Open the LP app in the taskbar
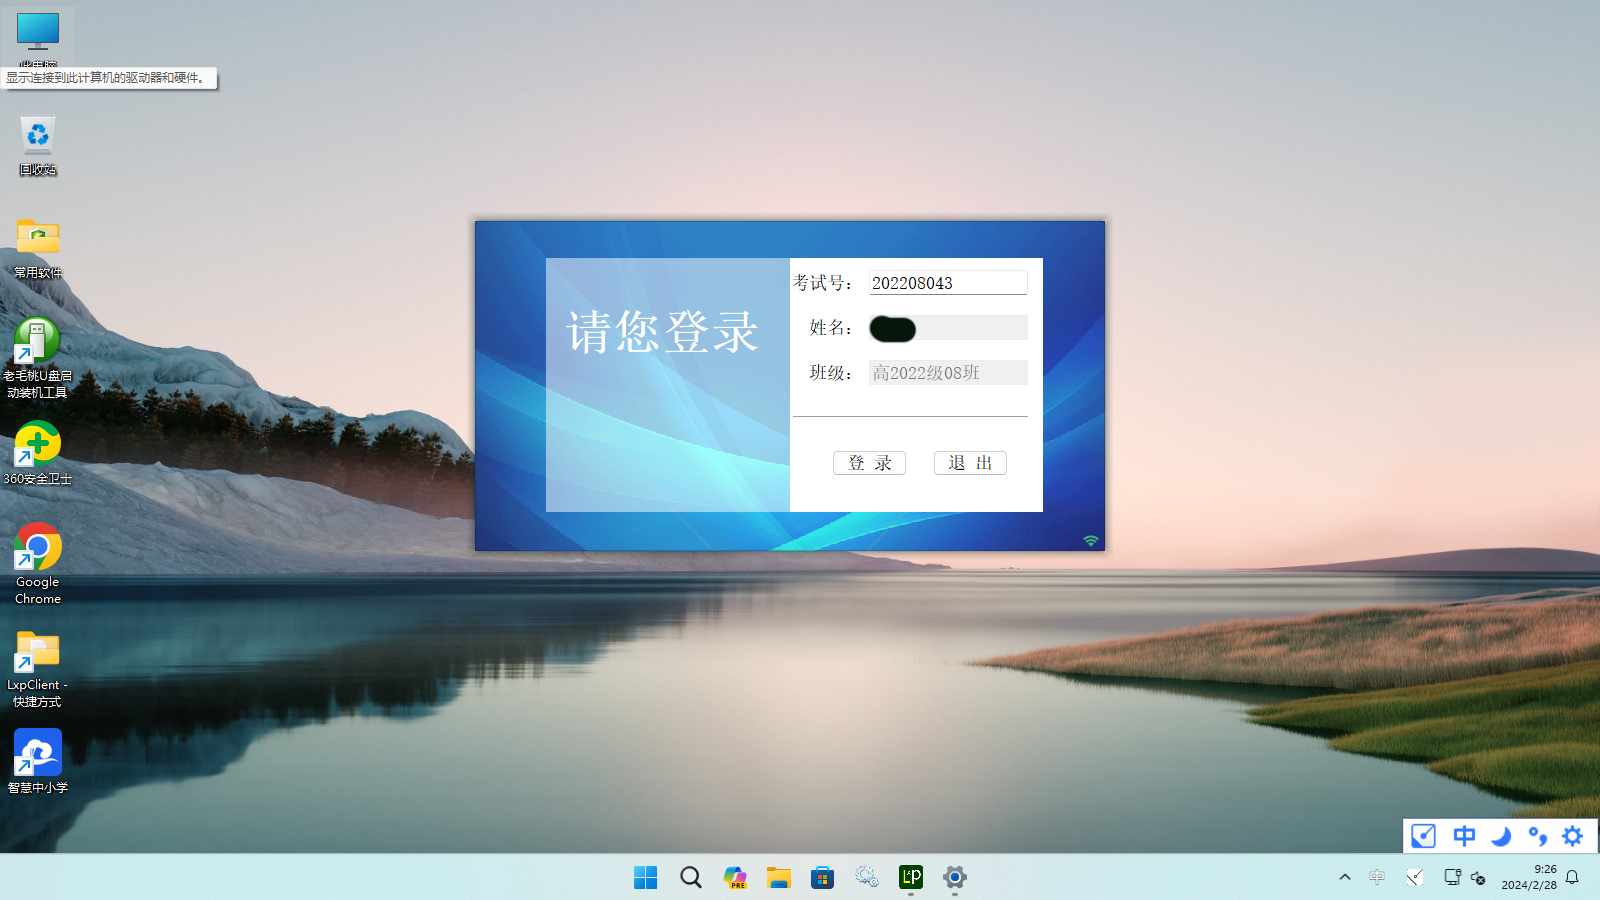1600x900 pixels. coord(911,877)
